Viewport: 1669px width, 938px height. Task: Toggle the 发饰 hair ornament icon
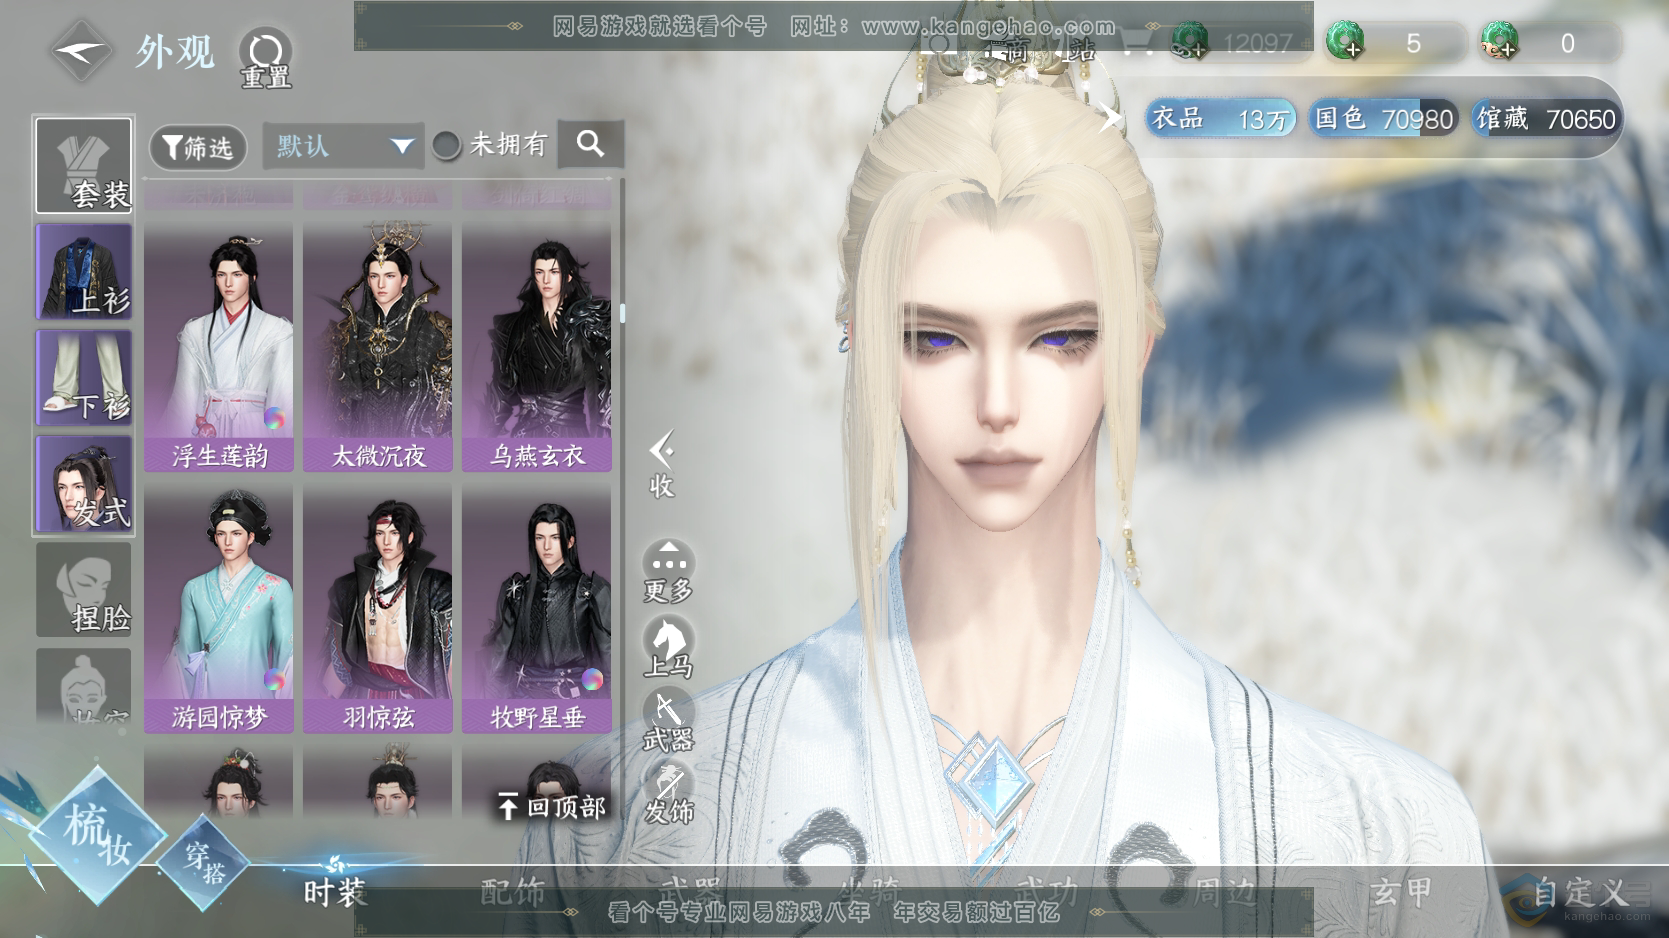[x=668, y=794]
